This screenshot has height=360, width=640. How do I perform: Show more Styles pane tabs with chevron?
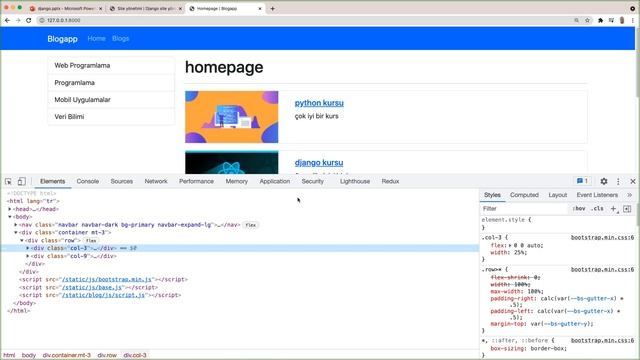[629, 195]
